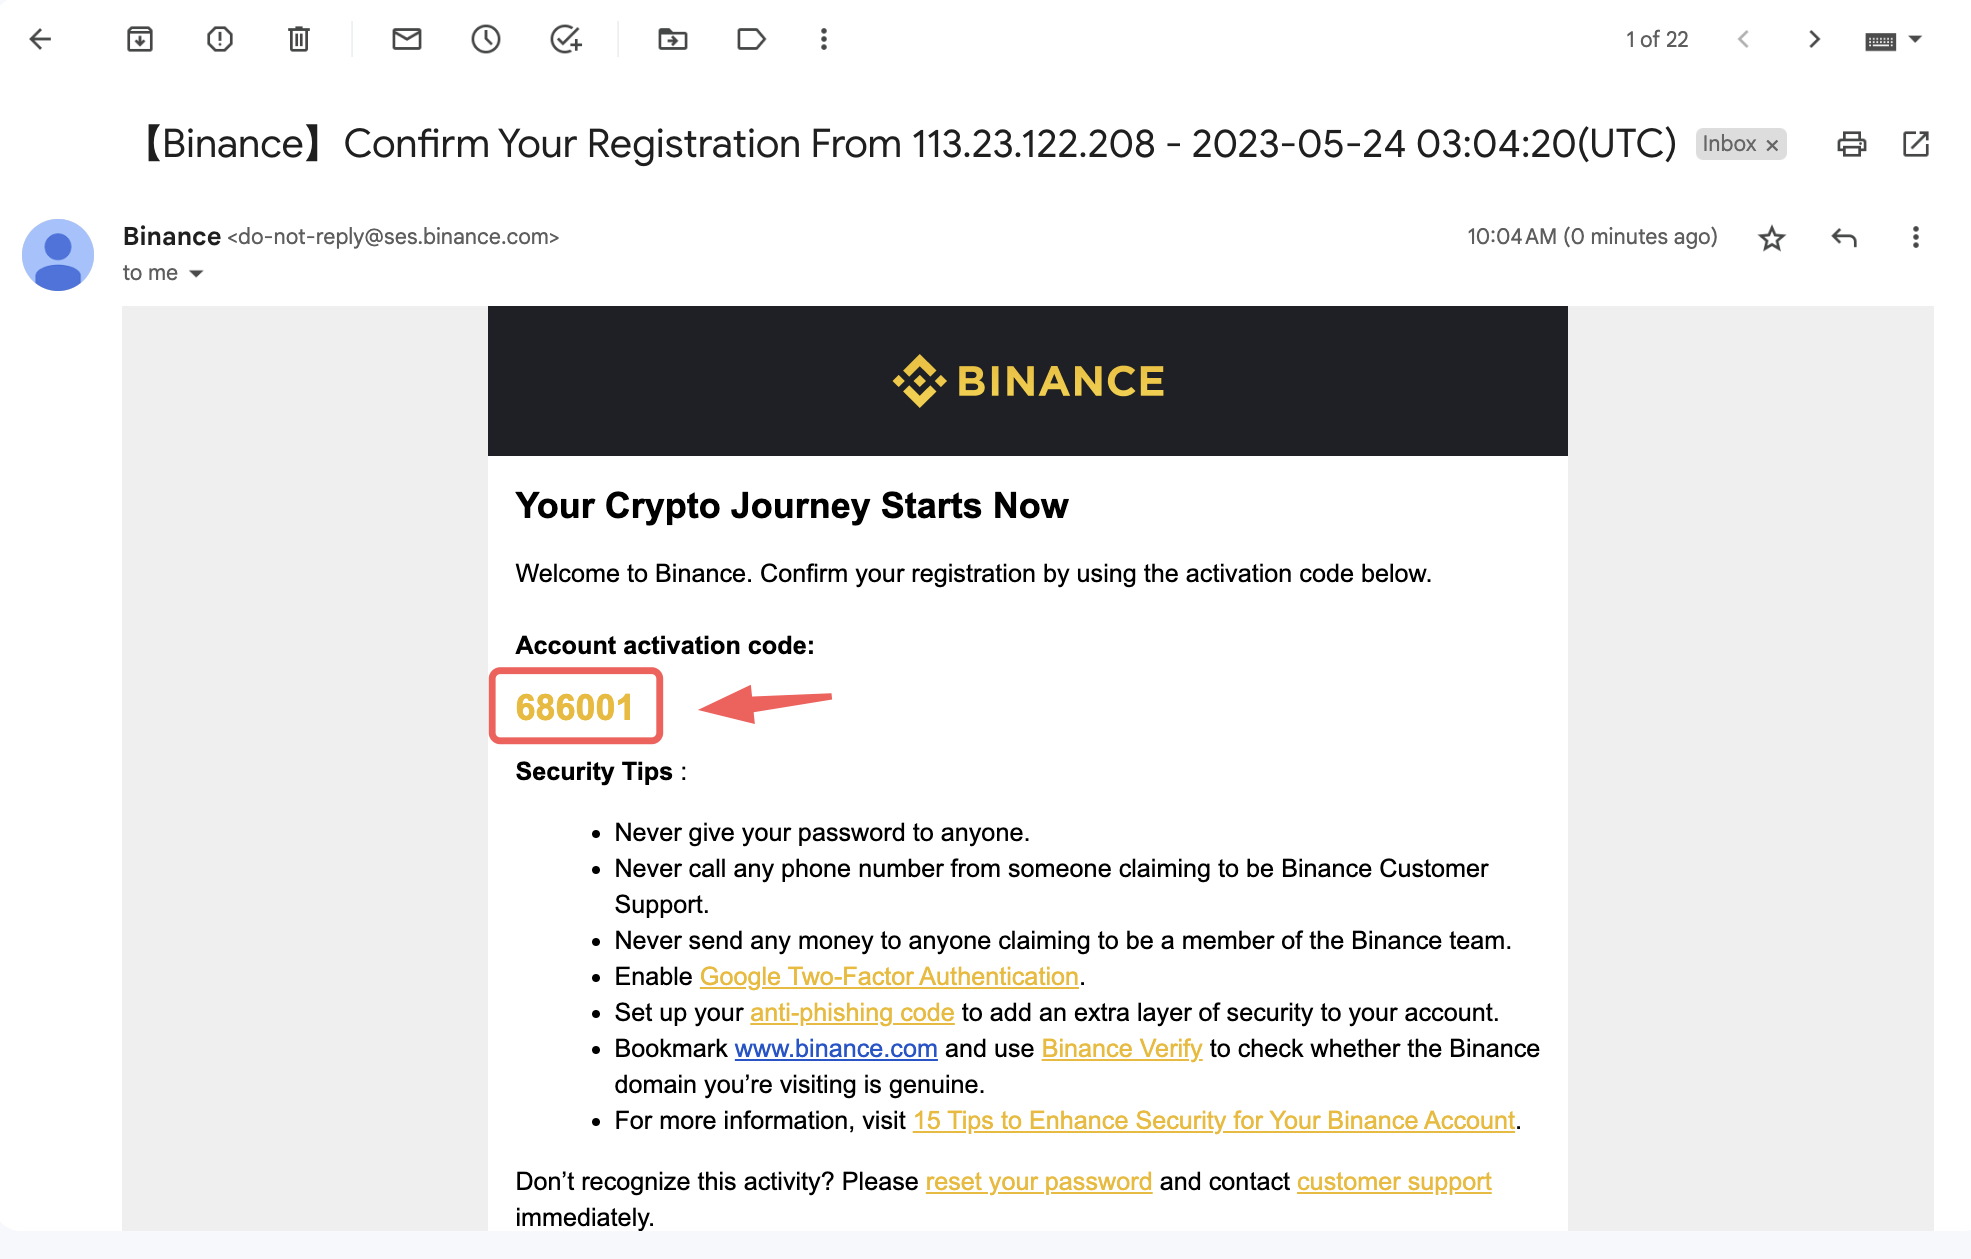Expand the recipient details under 'to me'
This screenshot has height=1259, width=1971.
[195, 272]
